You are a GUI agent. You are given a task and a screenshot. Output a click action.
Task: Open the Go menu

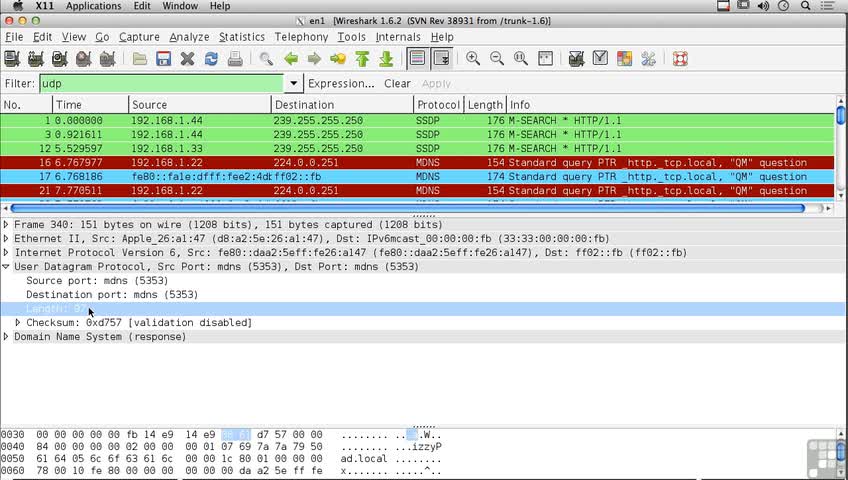(x=102, y=37)
